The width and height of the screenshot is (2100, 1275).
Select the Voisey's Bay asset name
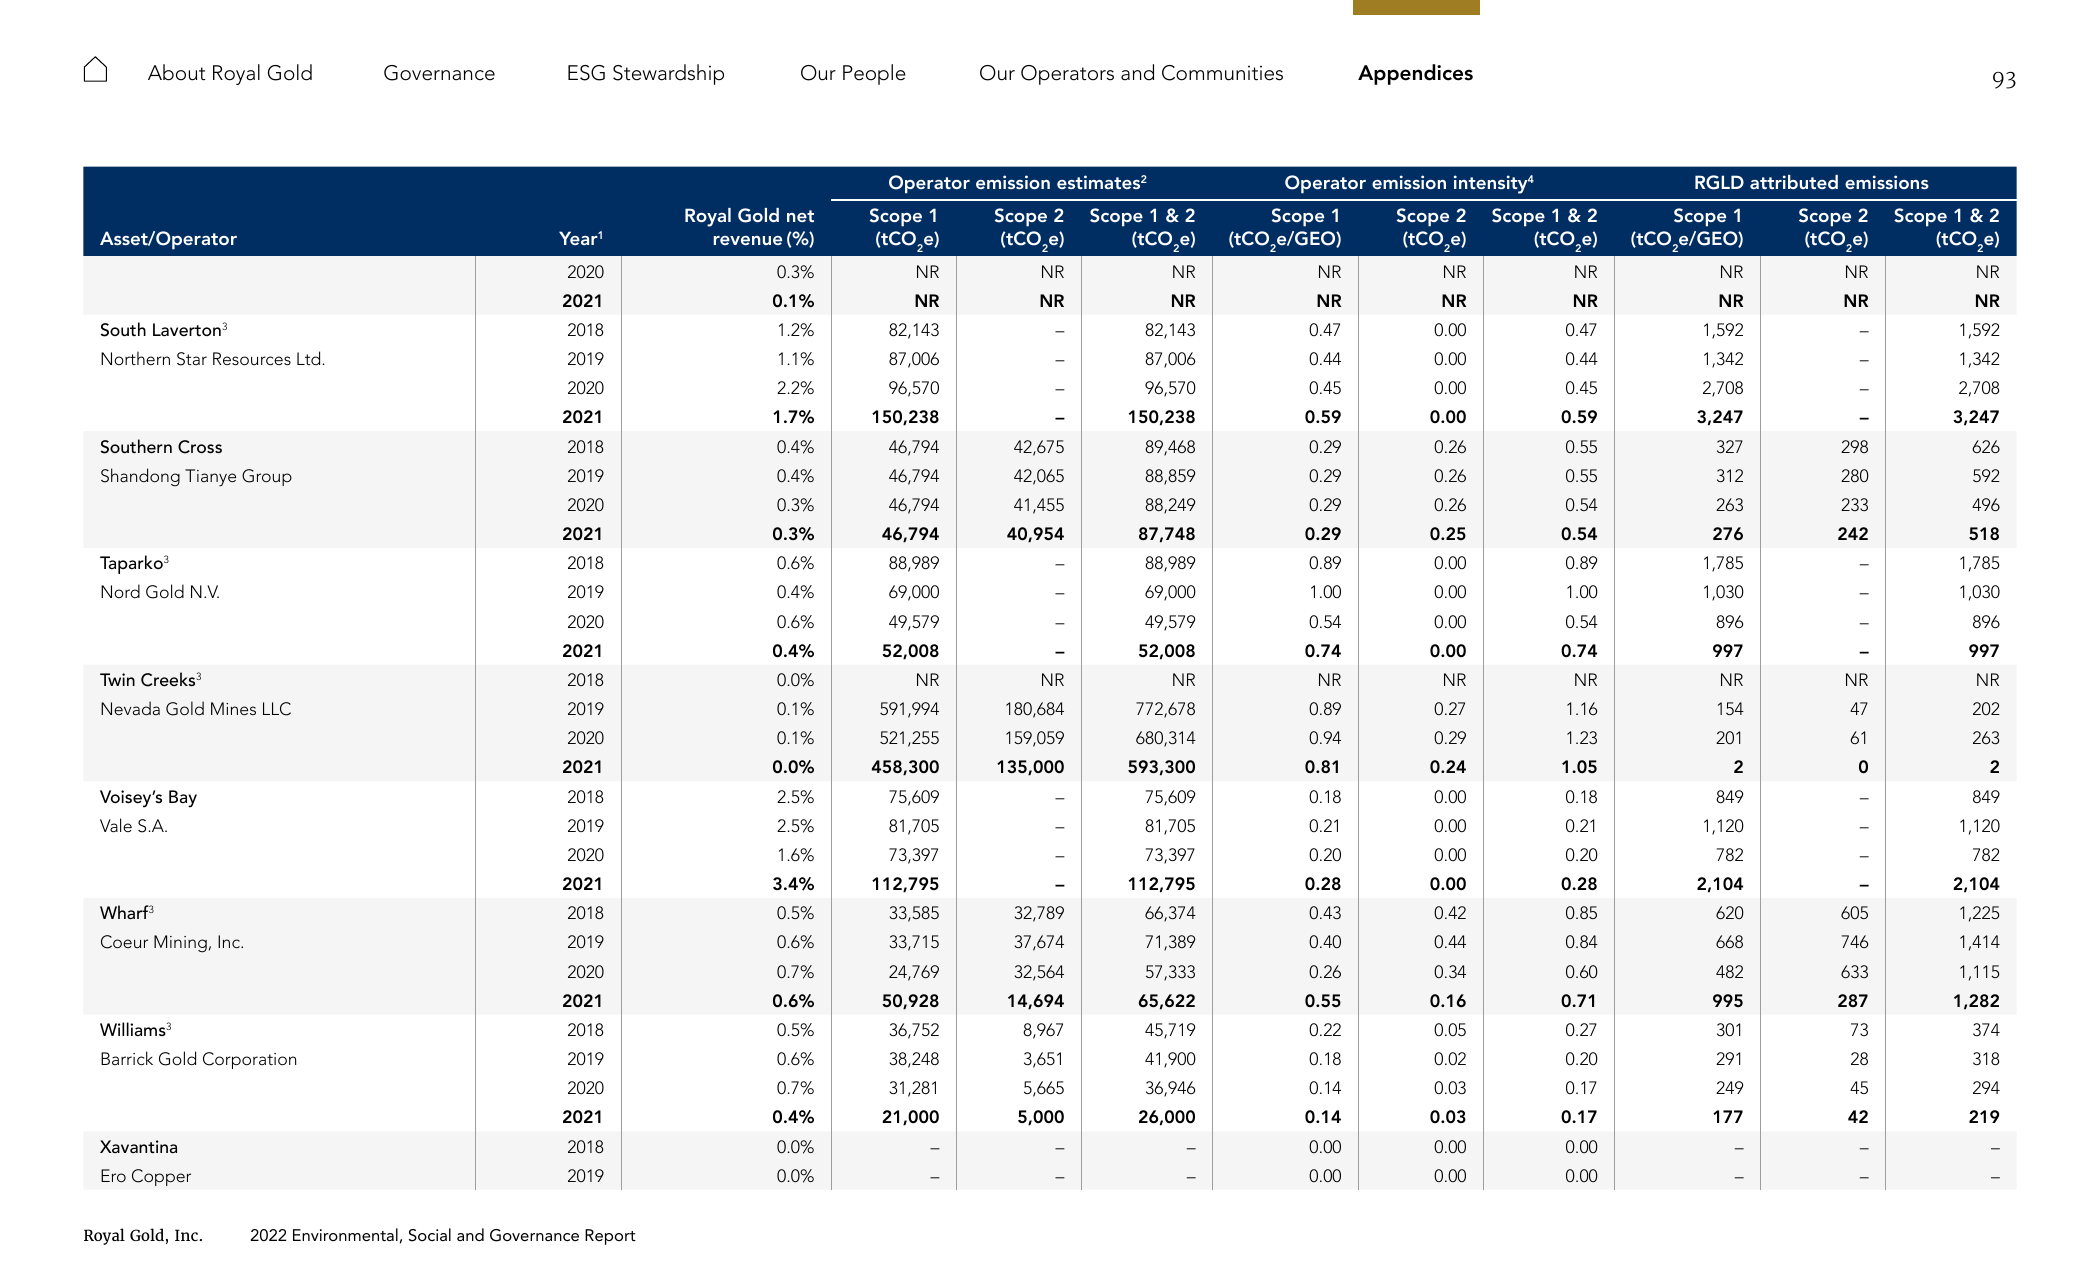pyautogui.click(x=148, y=797)
